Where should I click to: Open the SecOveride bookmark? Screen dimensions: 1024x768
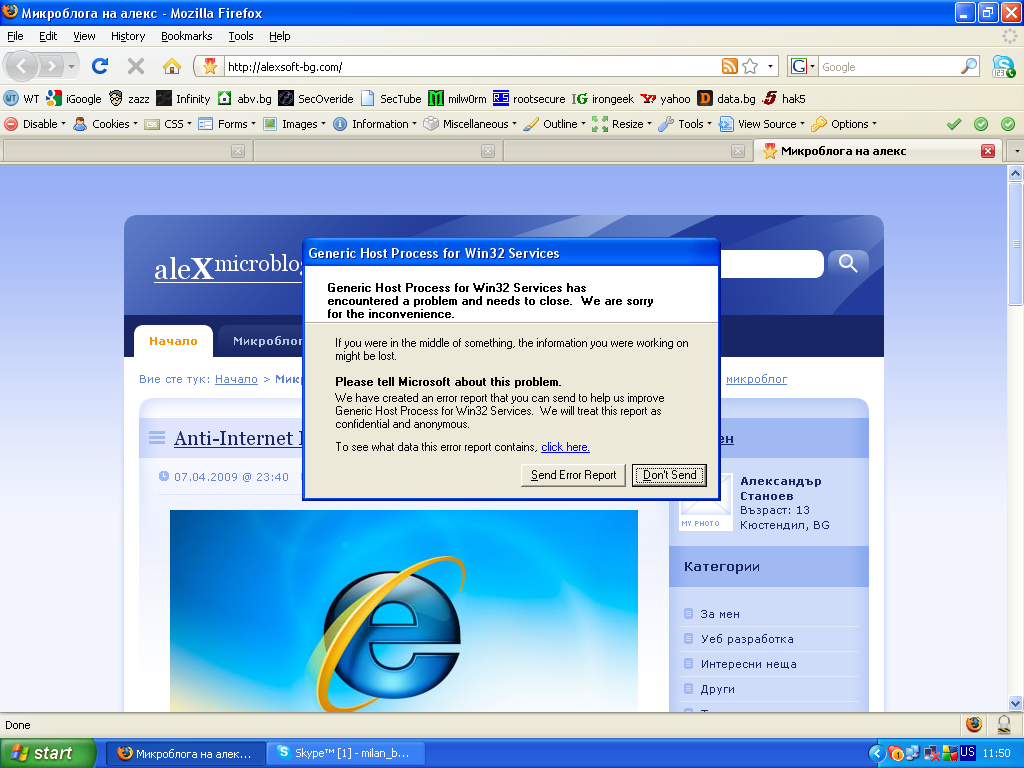pyautogui.click(x=316, y=99)
